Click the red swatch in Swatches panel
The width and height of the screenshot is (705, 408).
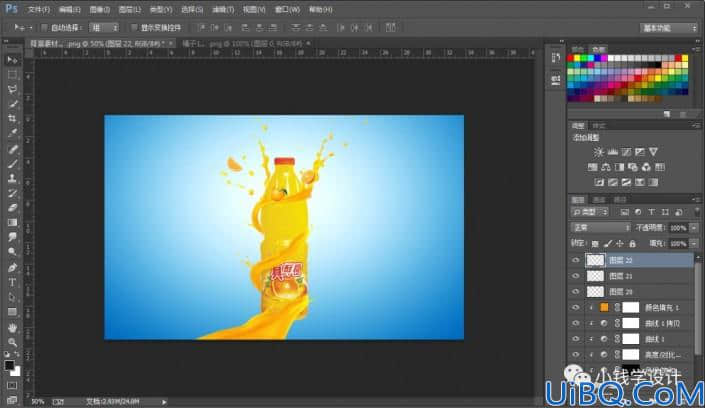pos(571,58)
